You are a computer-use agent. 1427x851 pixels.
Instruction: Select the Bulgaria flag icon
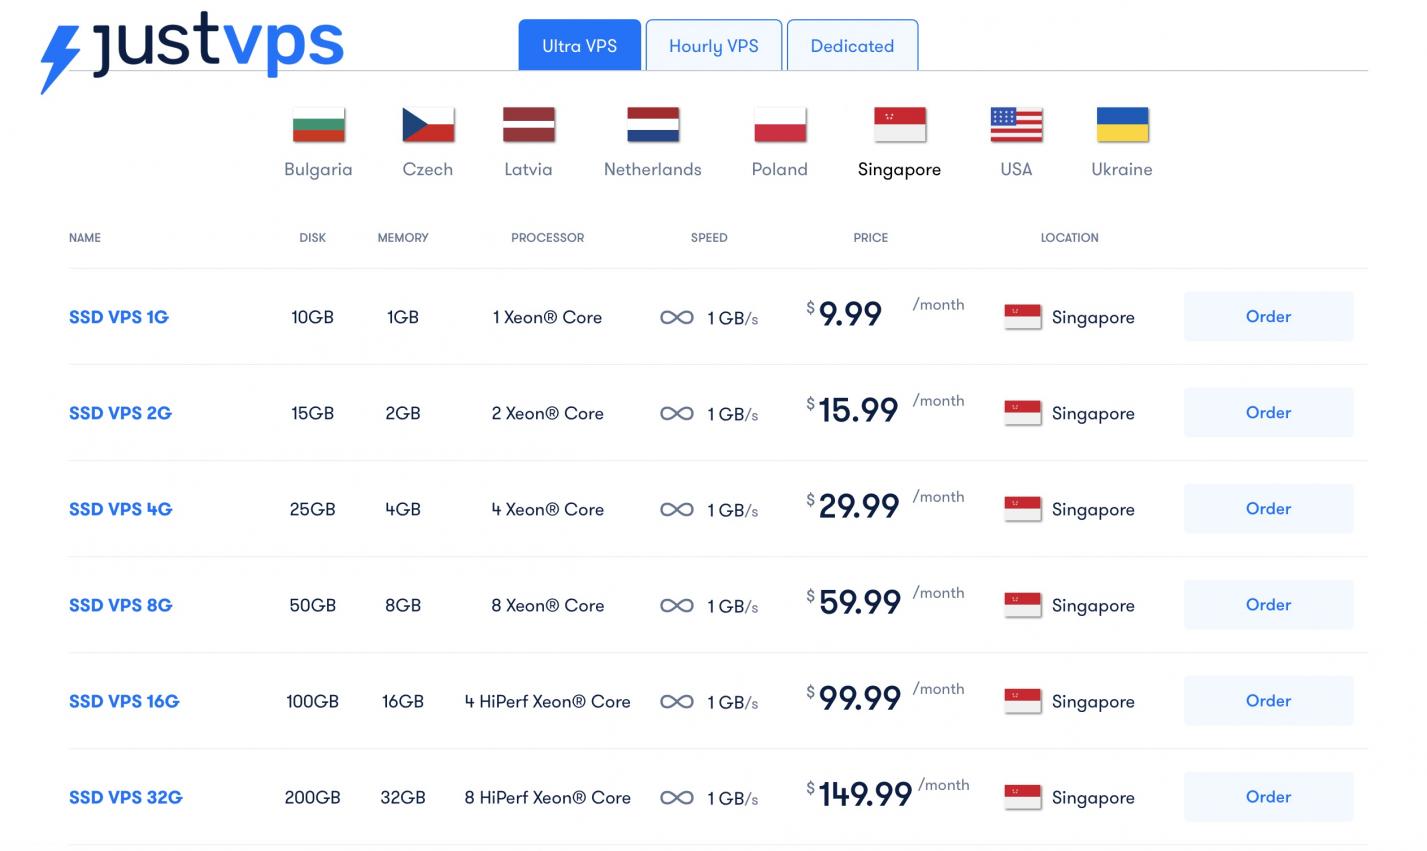click(318, 125)
